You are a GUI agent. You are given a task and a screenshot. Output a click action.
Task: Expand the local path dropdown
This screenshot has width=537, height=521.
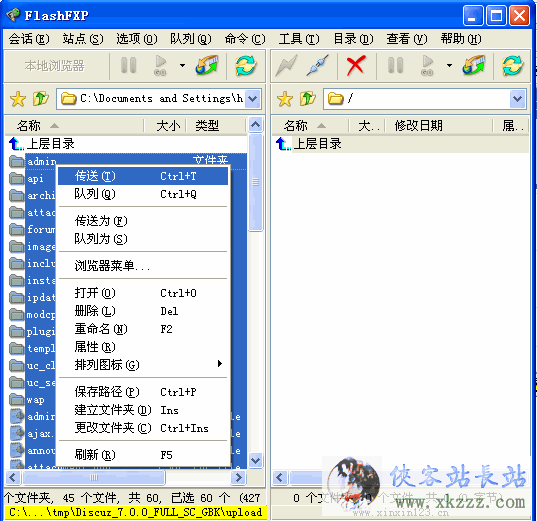(253, 99)
